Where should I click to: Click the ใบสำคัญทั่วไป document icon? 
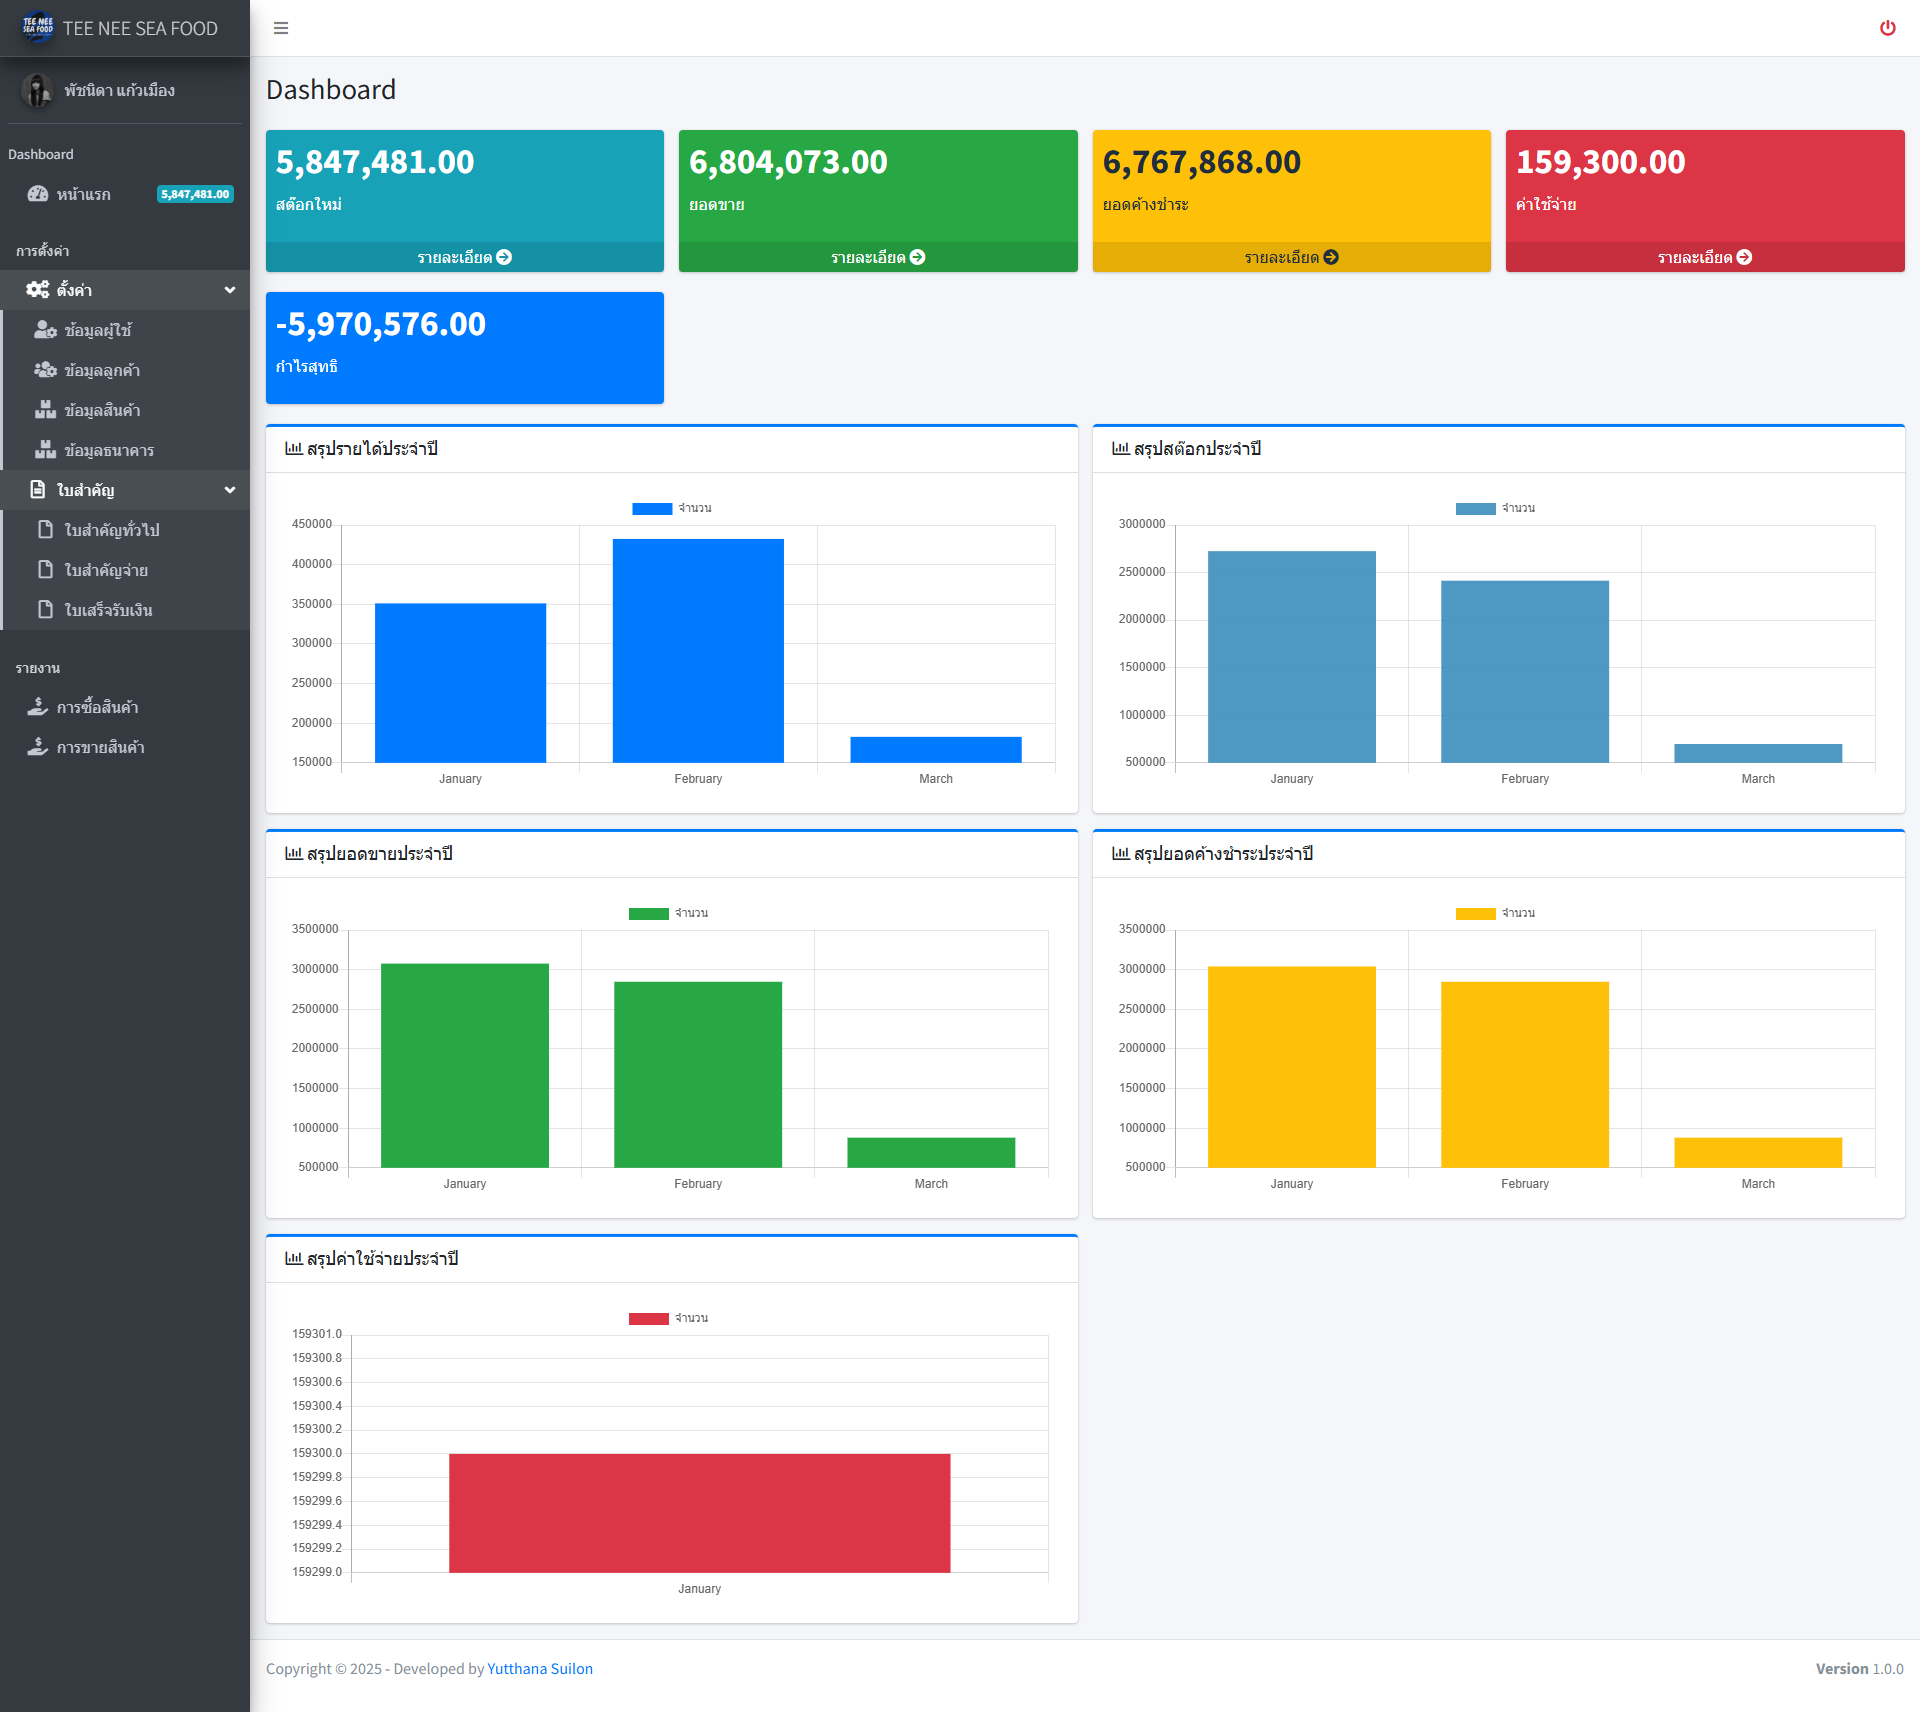pos(45,530)
